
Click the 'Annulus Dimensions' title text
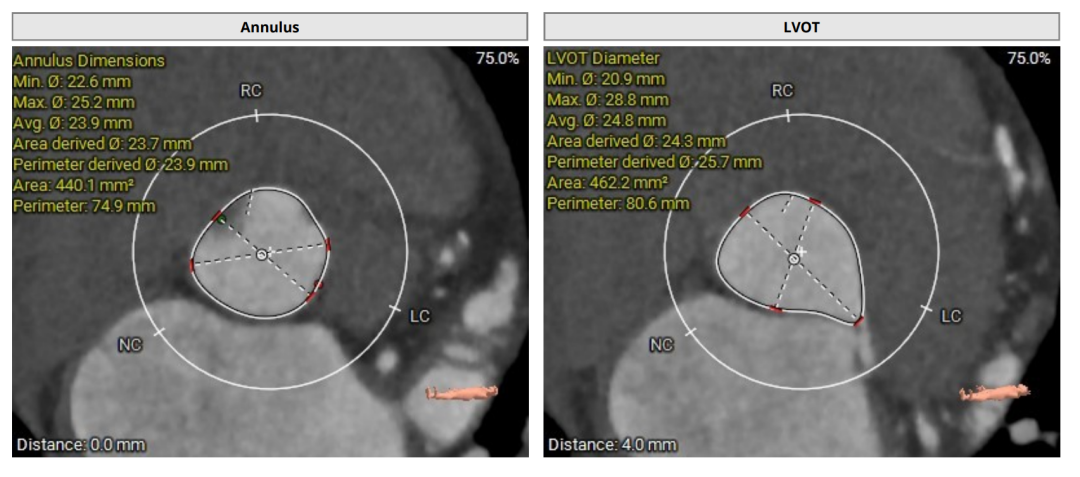(x=90, y=61)
